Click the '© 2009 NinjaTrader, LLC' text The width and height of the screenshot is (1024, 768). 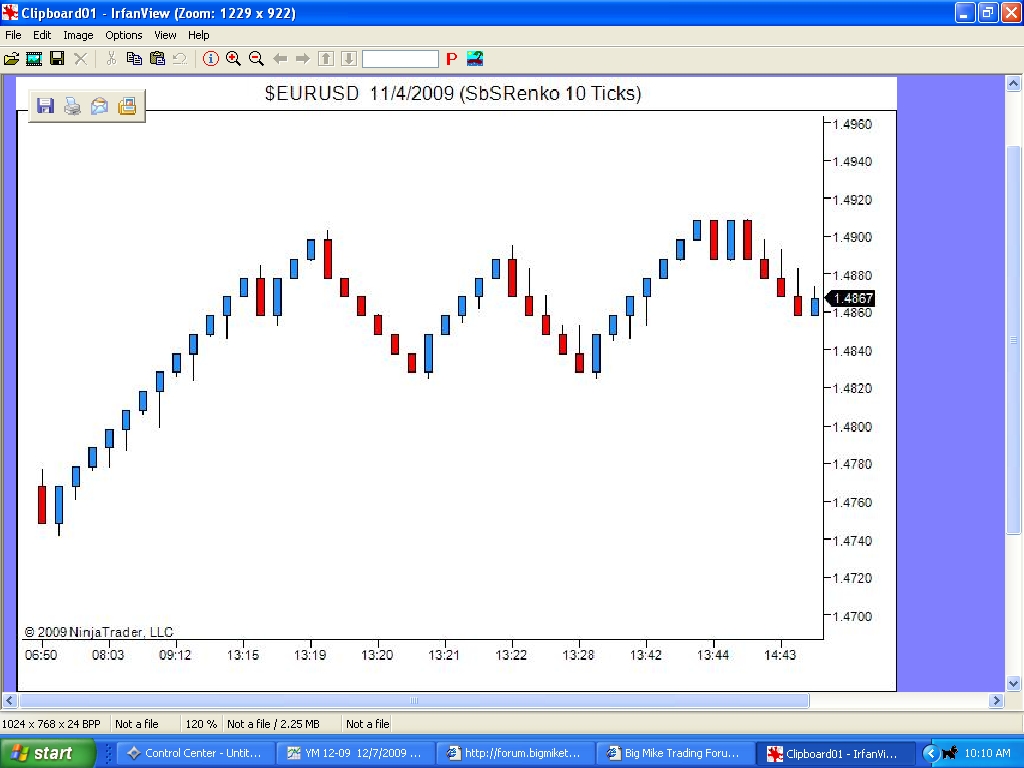[99, 632]
